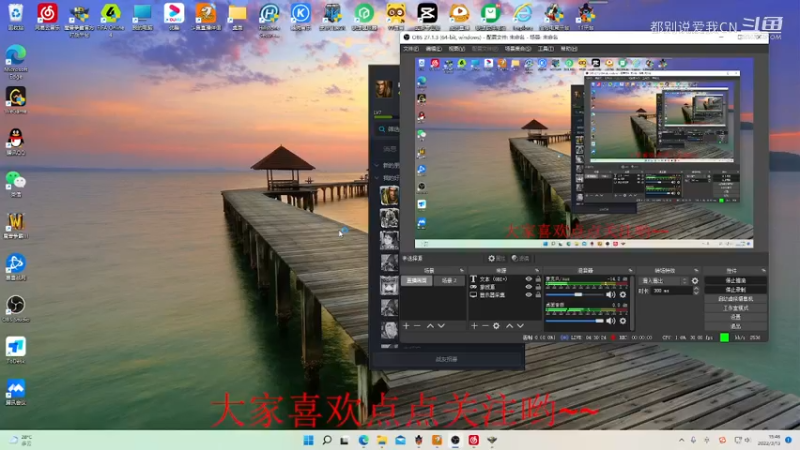Start the virtual camera
800x450 pixels.
[735, 299]
